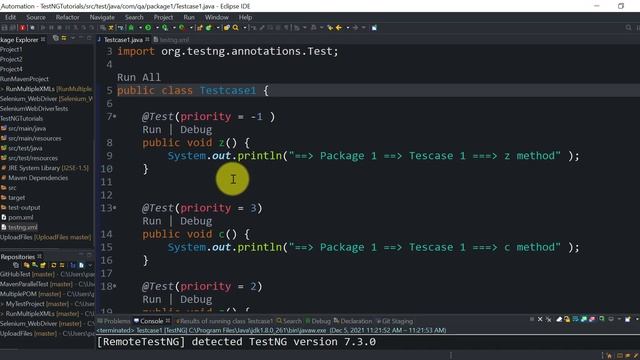Viewport: 640px width, 360px height.
Task: Toggle Word Wrap icon in Console toolbar
Action: [x=576, y=319]
